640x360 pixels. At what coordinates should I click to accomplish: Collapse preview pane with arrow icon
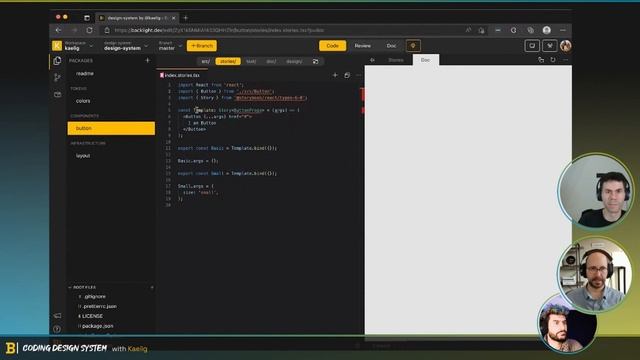[372, 60]
